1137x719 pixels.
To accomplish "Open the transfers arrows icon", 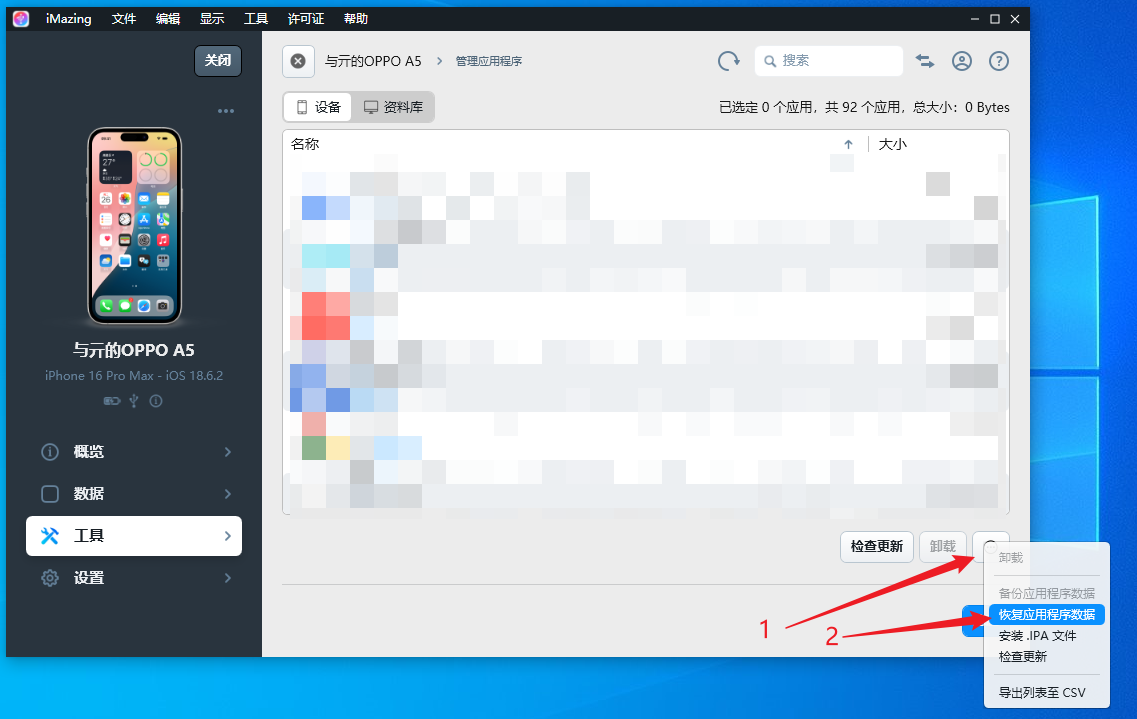I will click(925, 61).
